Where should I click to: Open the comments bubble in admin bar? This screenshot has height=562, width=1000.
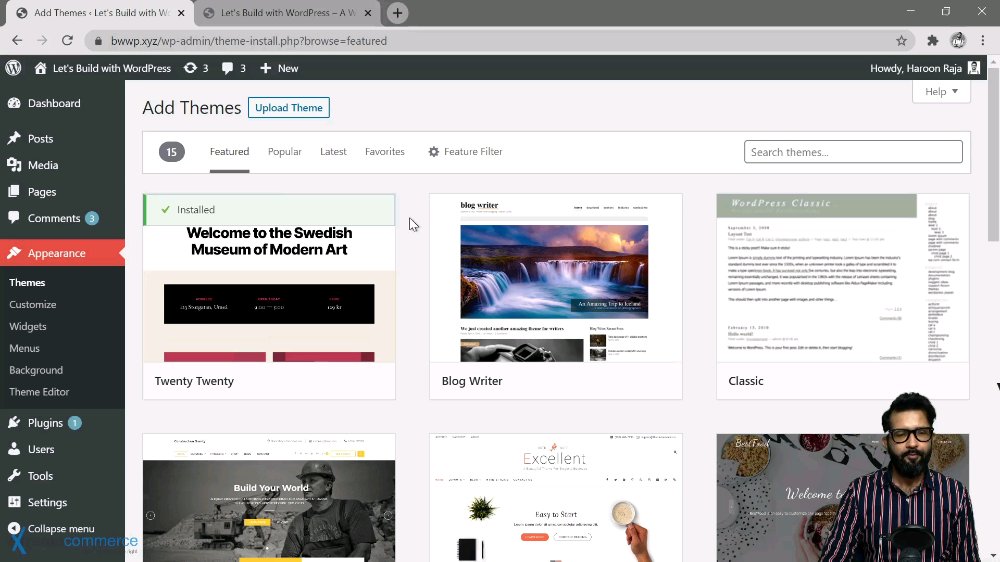(x=227, y=68)
